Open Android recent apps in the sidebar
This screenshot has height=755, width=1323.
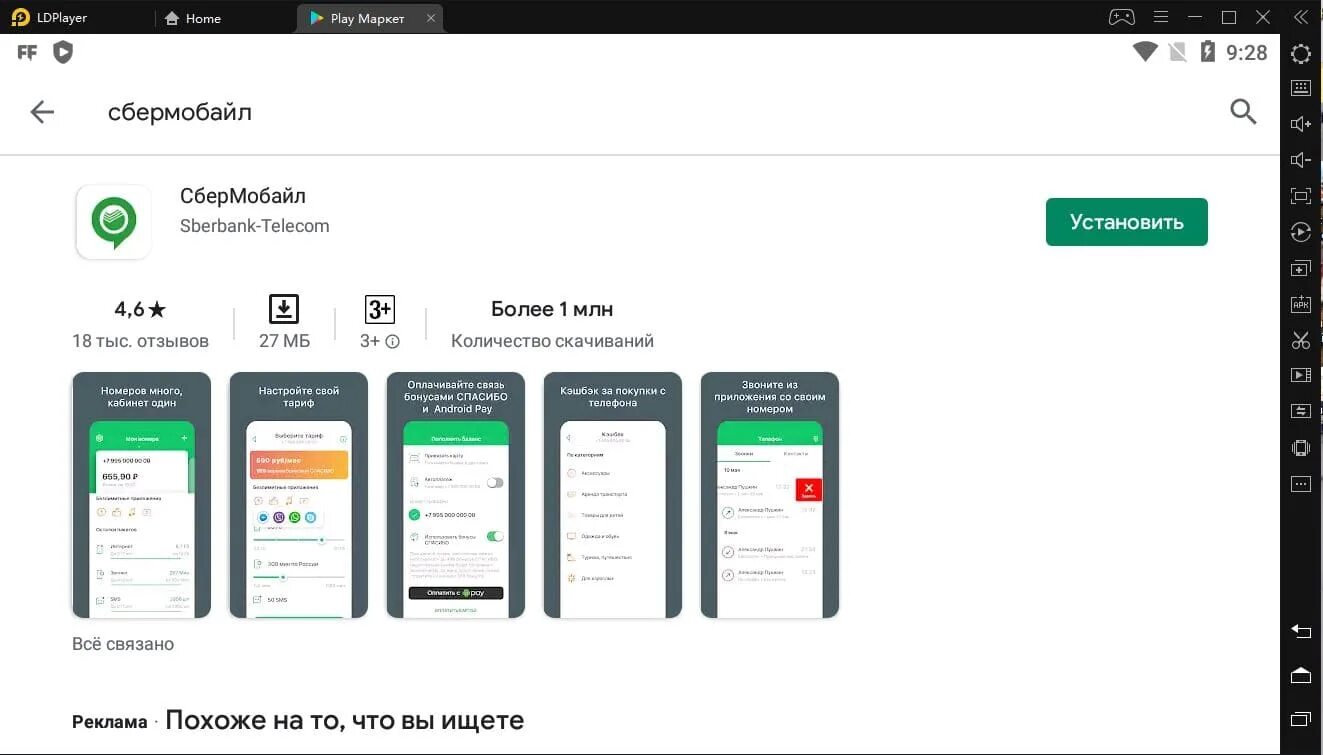coord(1301,719)
